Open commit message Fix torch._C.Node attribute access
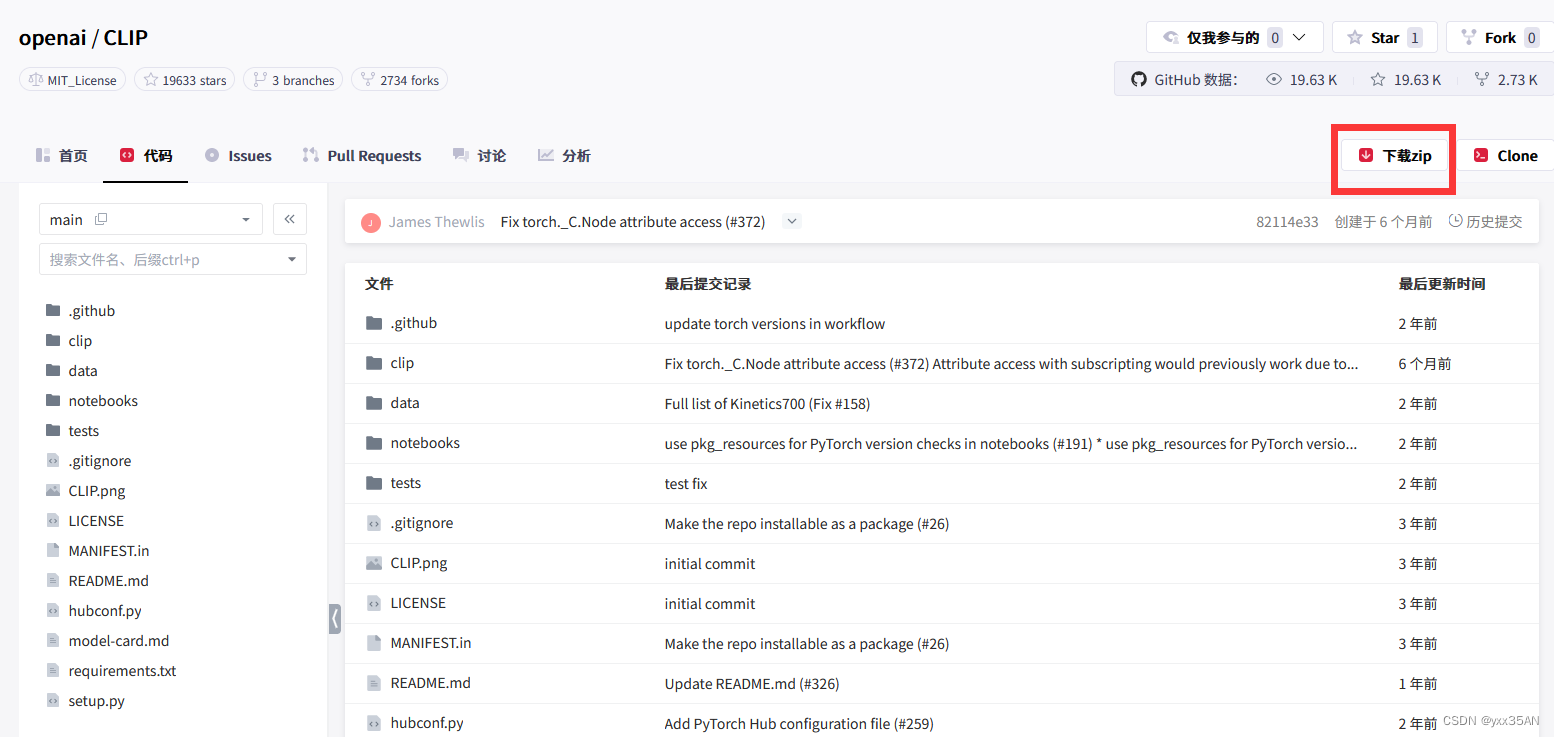The image size is (1554, 737). click(633, 222)
